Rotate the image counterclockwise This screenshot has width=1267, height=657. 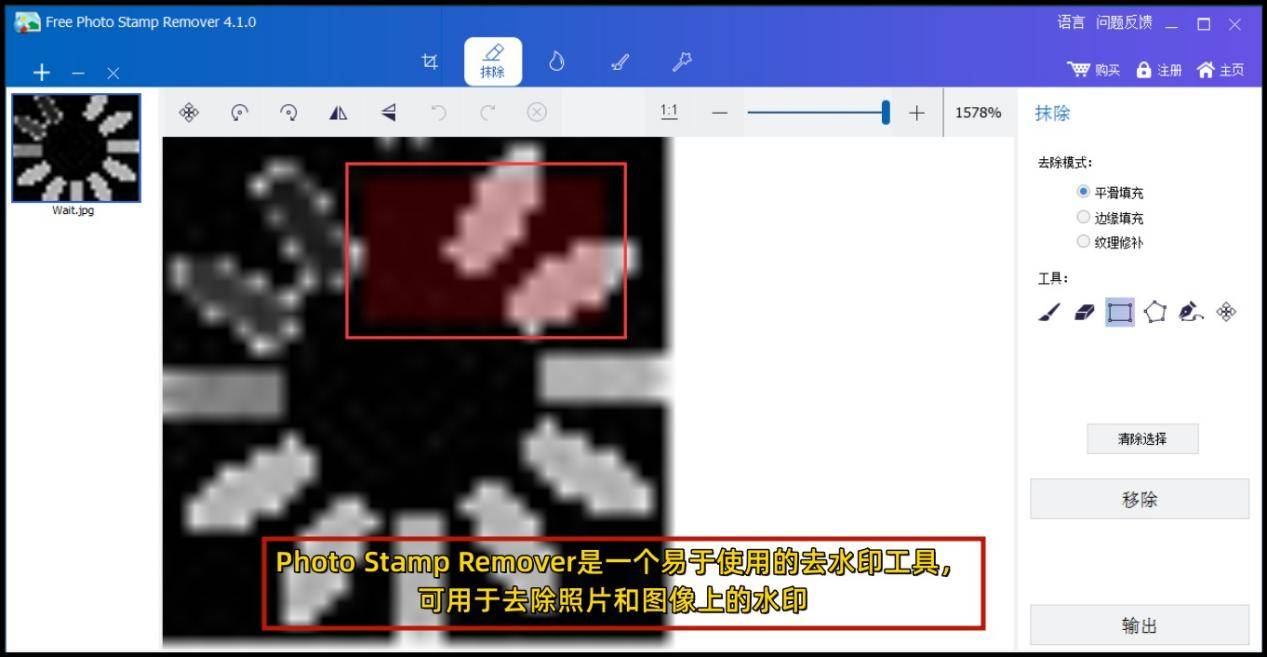(x=239, y=112)
